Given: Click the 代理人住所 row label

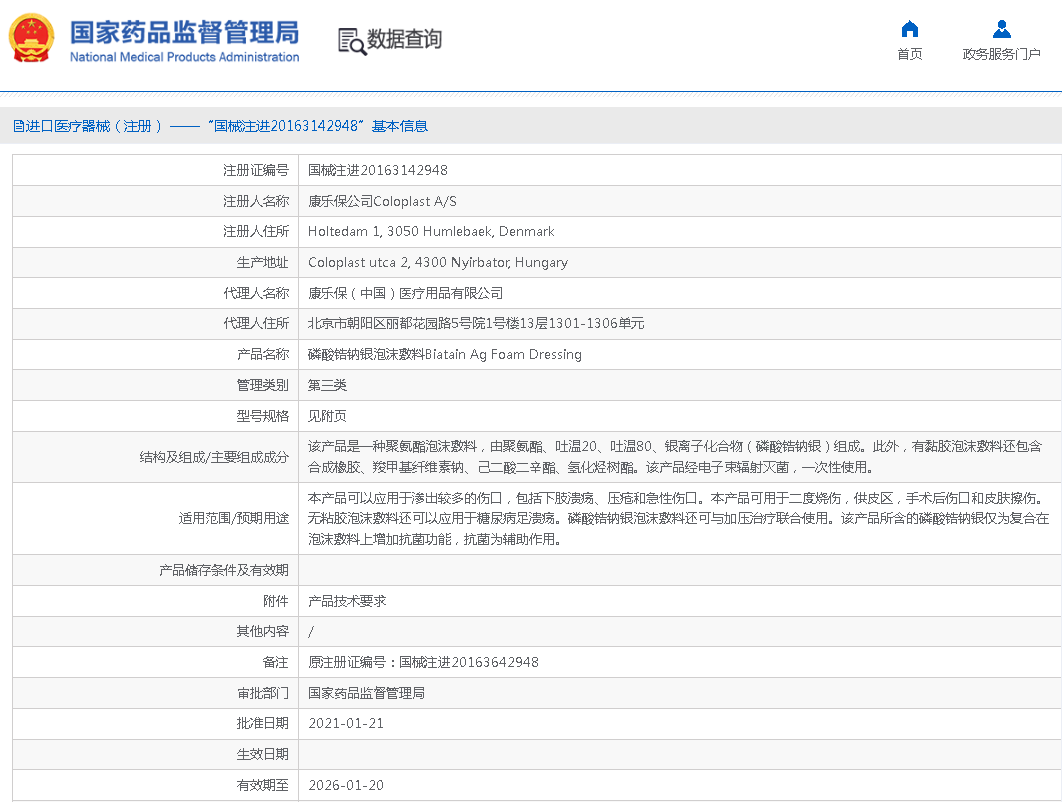Looking at the screenshot, I should 256,324.
